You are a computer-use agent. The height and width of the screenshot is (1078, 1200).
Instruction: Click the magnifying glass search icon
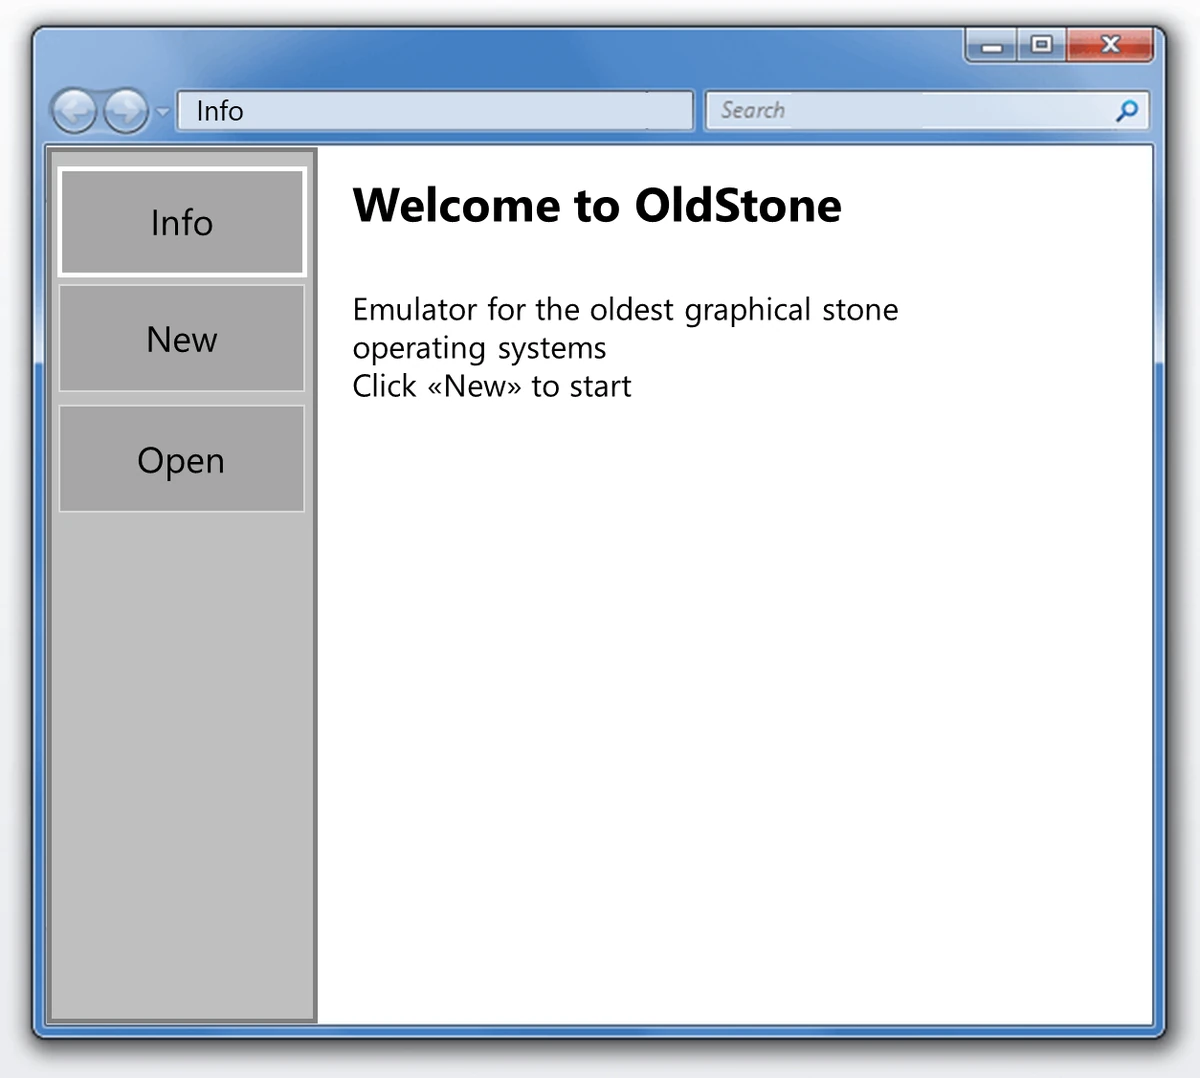pyautogui.click(x=1127, y=110)
